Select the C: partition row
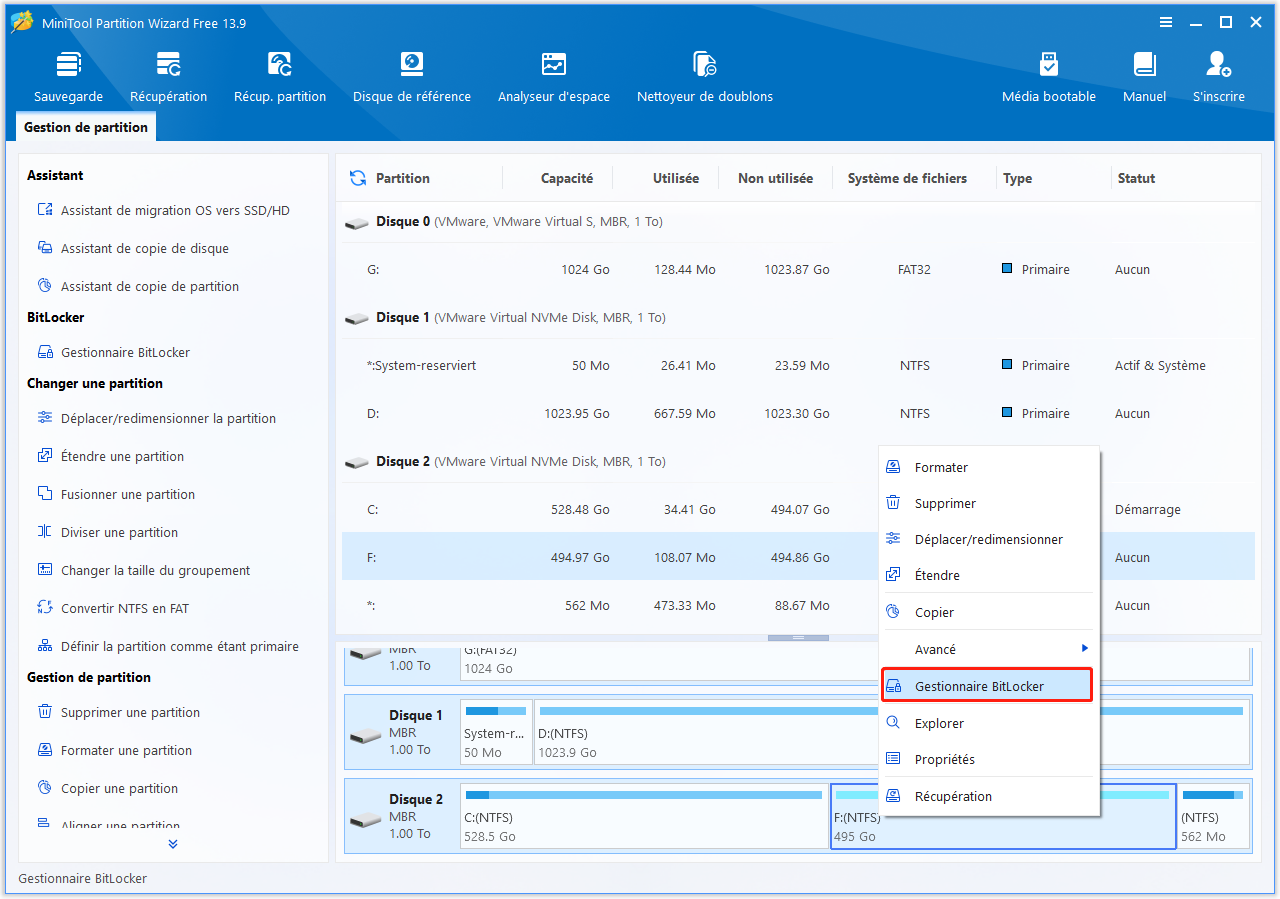This screenshot has width=1280, height=899. point(610,510)
